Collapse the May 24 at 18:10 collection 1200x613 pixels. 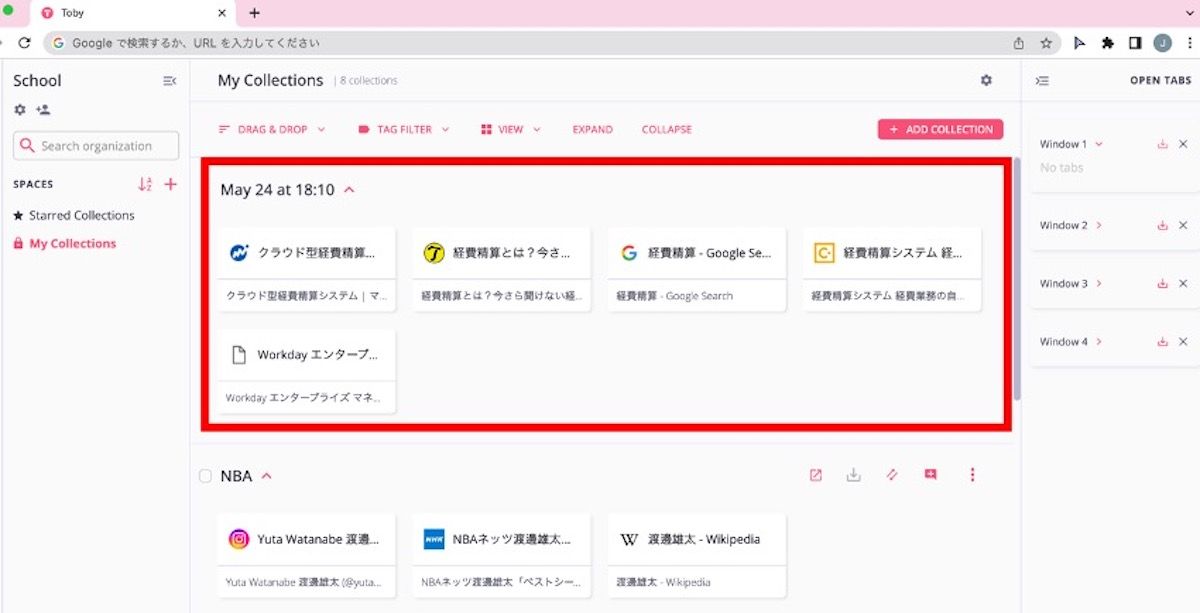[349, 190]
